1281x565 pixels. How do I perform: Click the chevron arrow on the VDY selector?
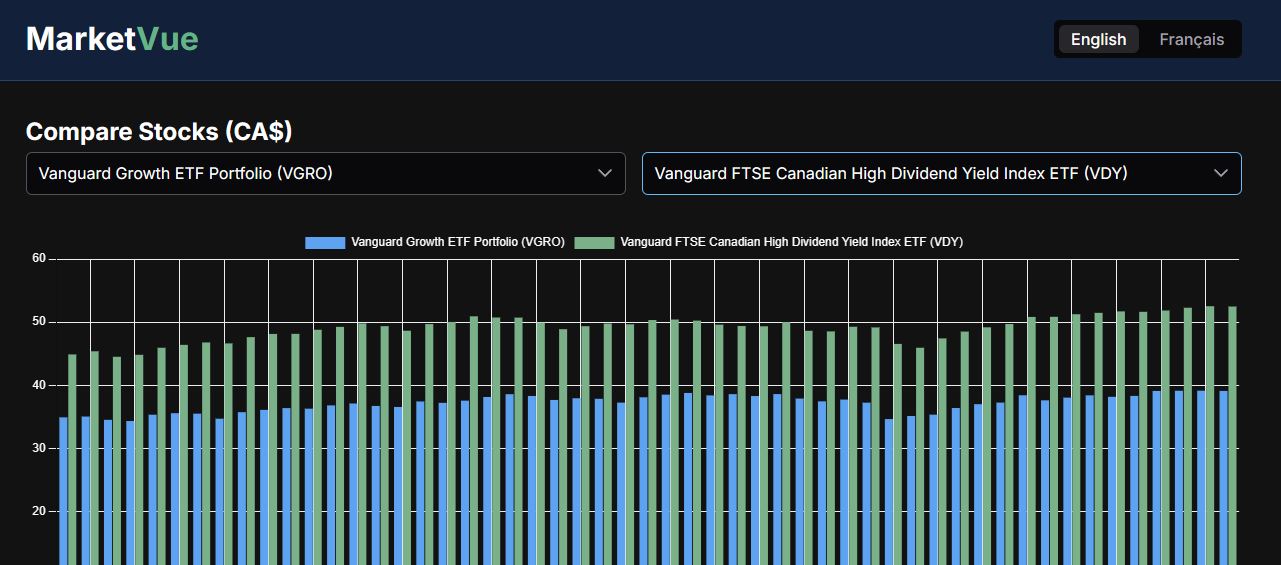1220,173
